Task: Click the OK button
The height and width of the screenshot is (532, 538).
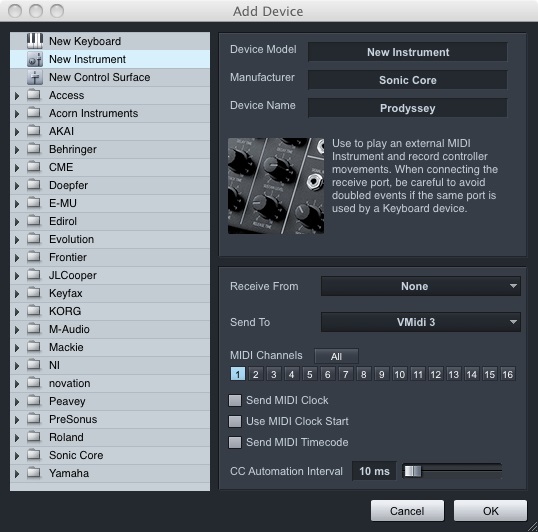Action: pos(490,511)
